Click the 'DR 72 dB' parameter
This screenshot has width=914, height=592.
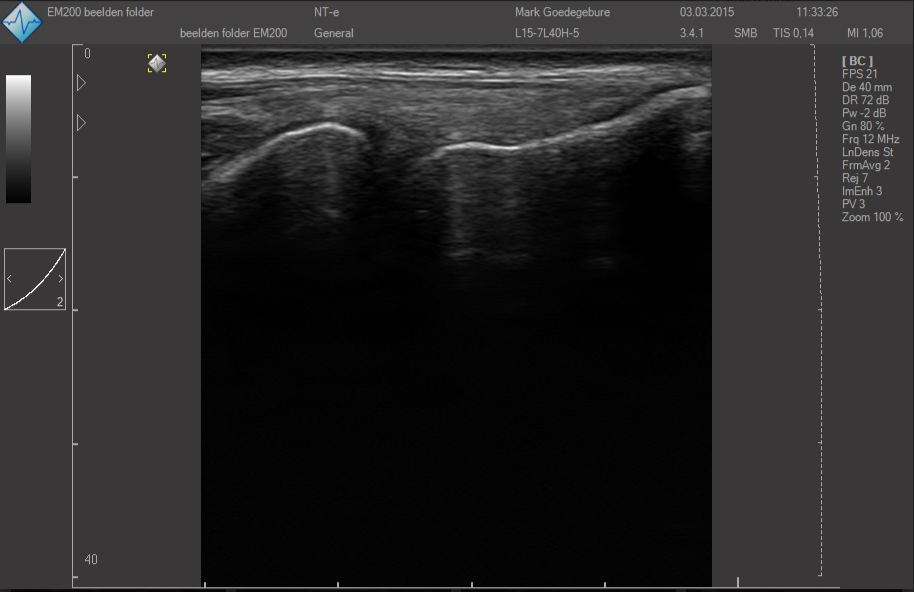(866, 100)
